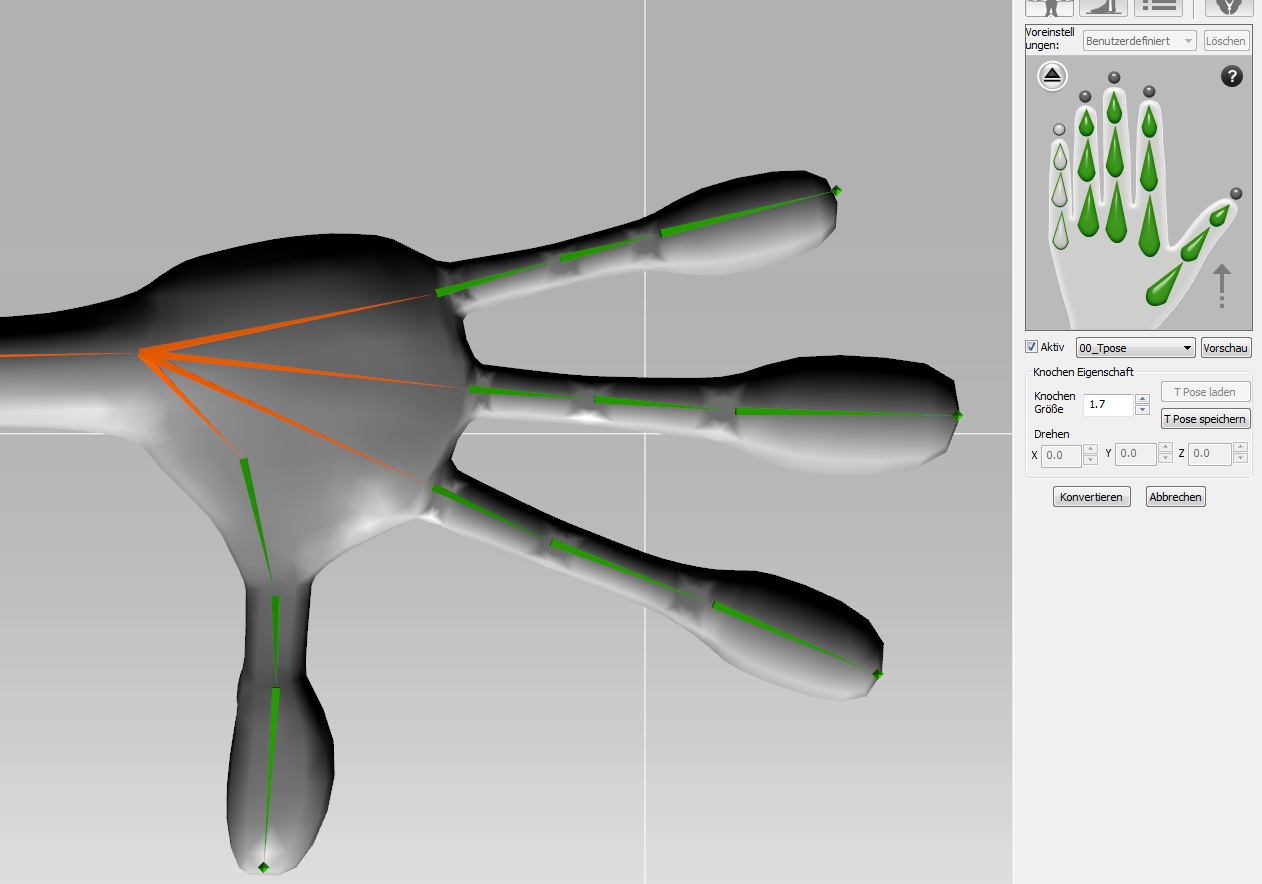Screen dimensions: 1262x884
Task: Open help via the question mark icon
Action: click(x=1232, y=76)
